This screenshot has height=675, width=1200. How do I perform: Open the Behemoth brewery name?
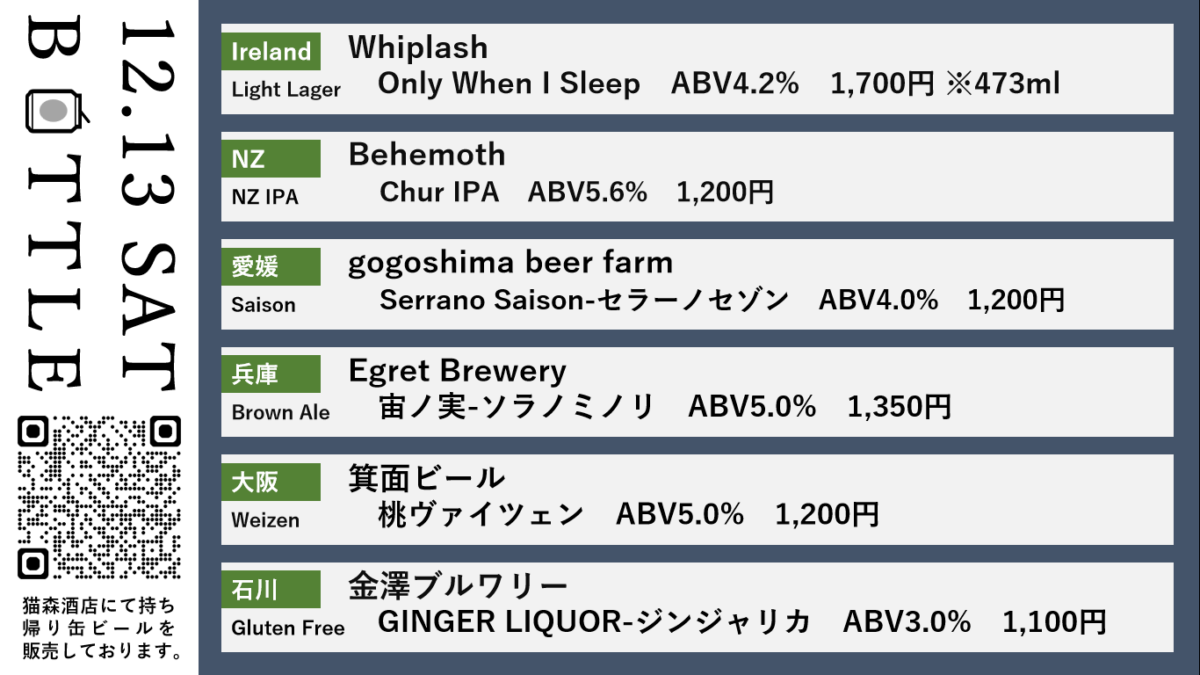click(427, 155)
